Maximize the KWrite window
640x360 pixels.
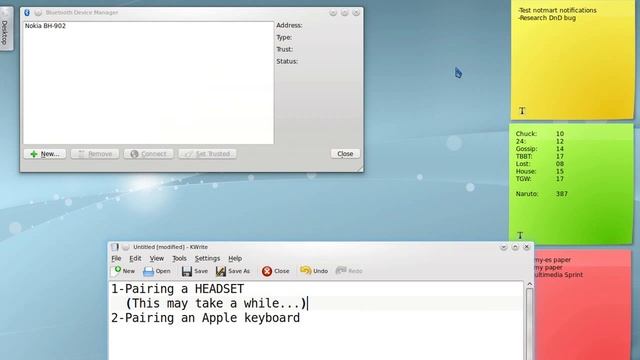click(x=515, y=247)
